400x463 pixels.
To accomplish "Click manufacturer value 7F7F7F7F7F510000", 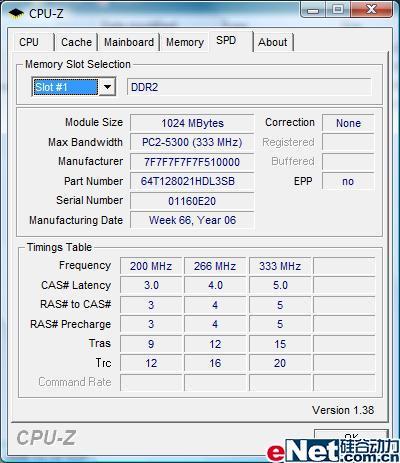I will (192, 162).
